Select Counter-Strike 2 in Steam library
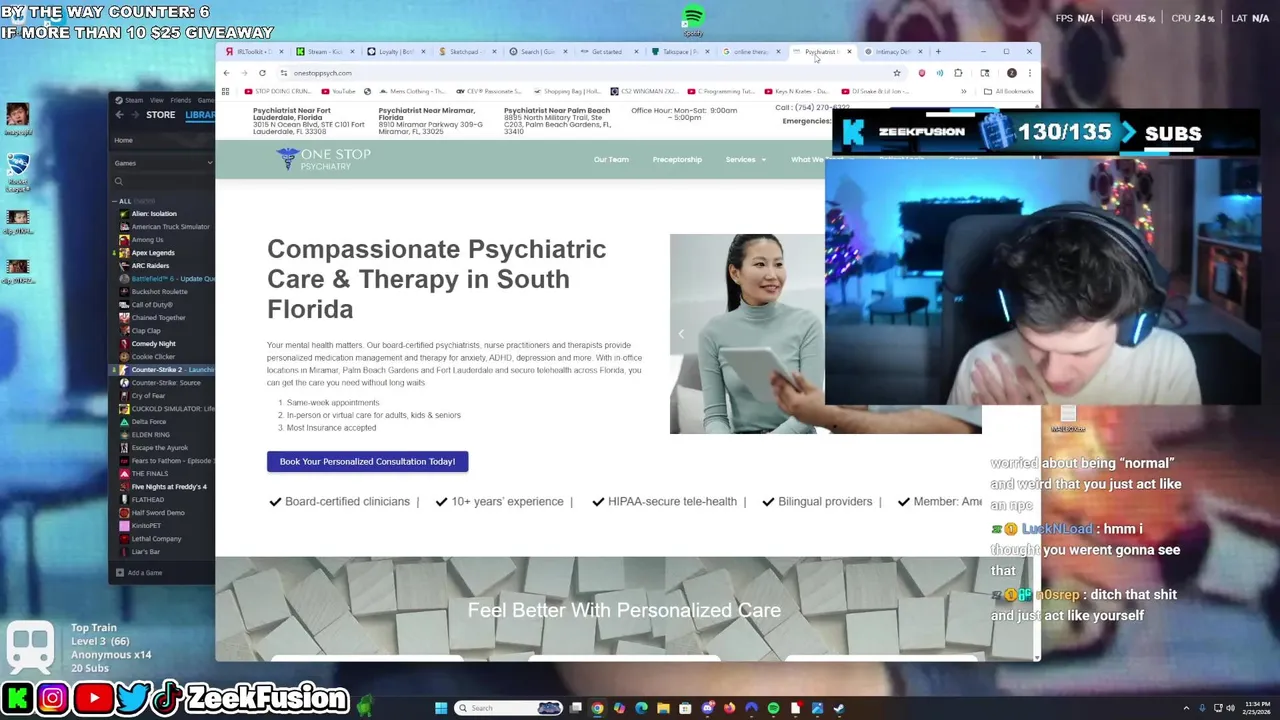The width and height of the screenshot is (1280, 720). (x=166, y=369)
